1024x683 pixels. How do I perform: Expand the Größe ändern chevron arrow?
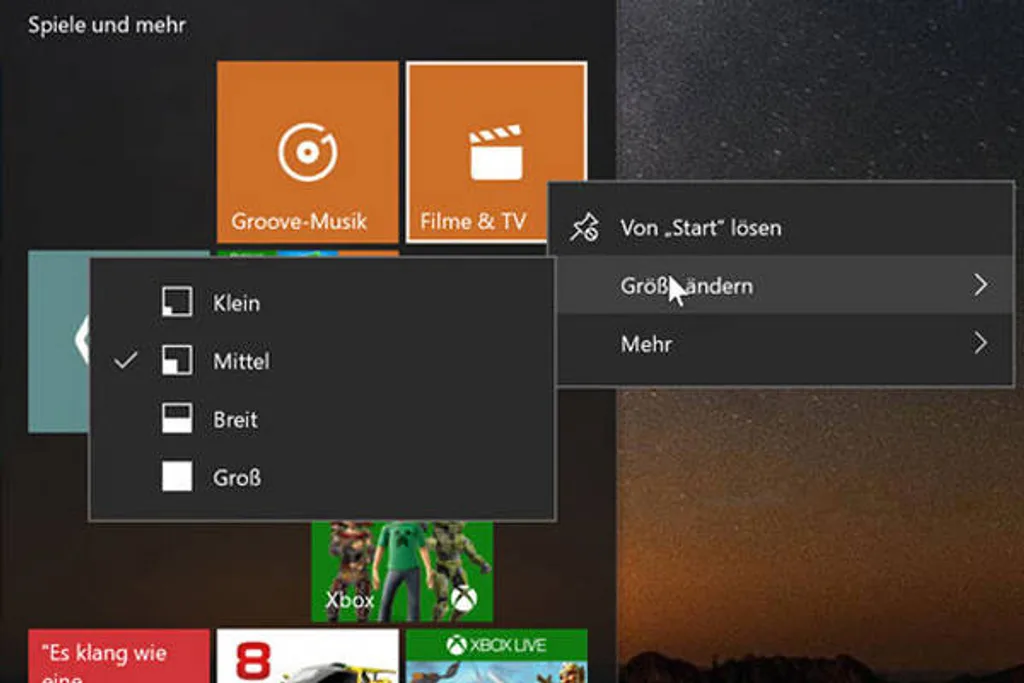[980, 285]
